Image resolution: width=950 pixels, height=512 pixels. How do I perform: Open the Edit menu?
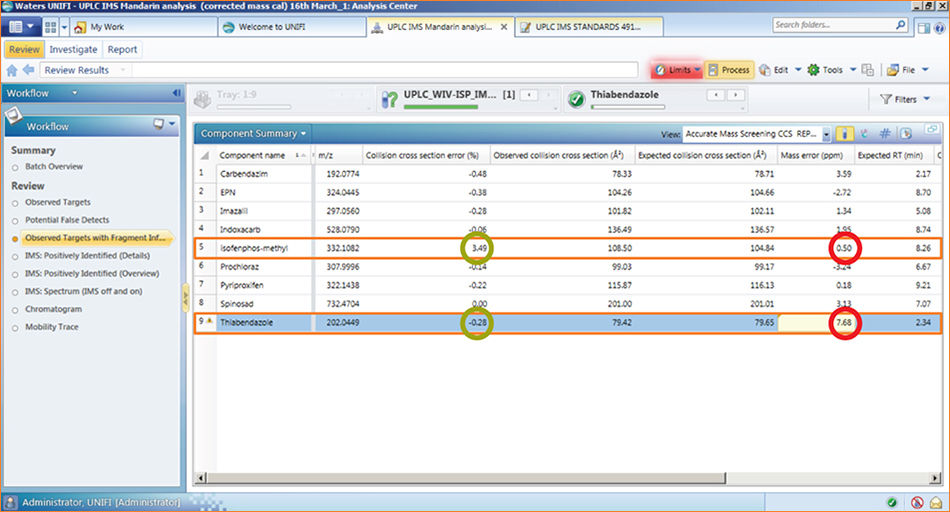780,70
